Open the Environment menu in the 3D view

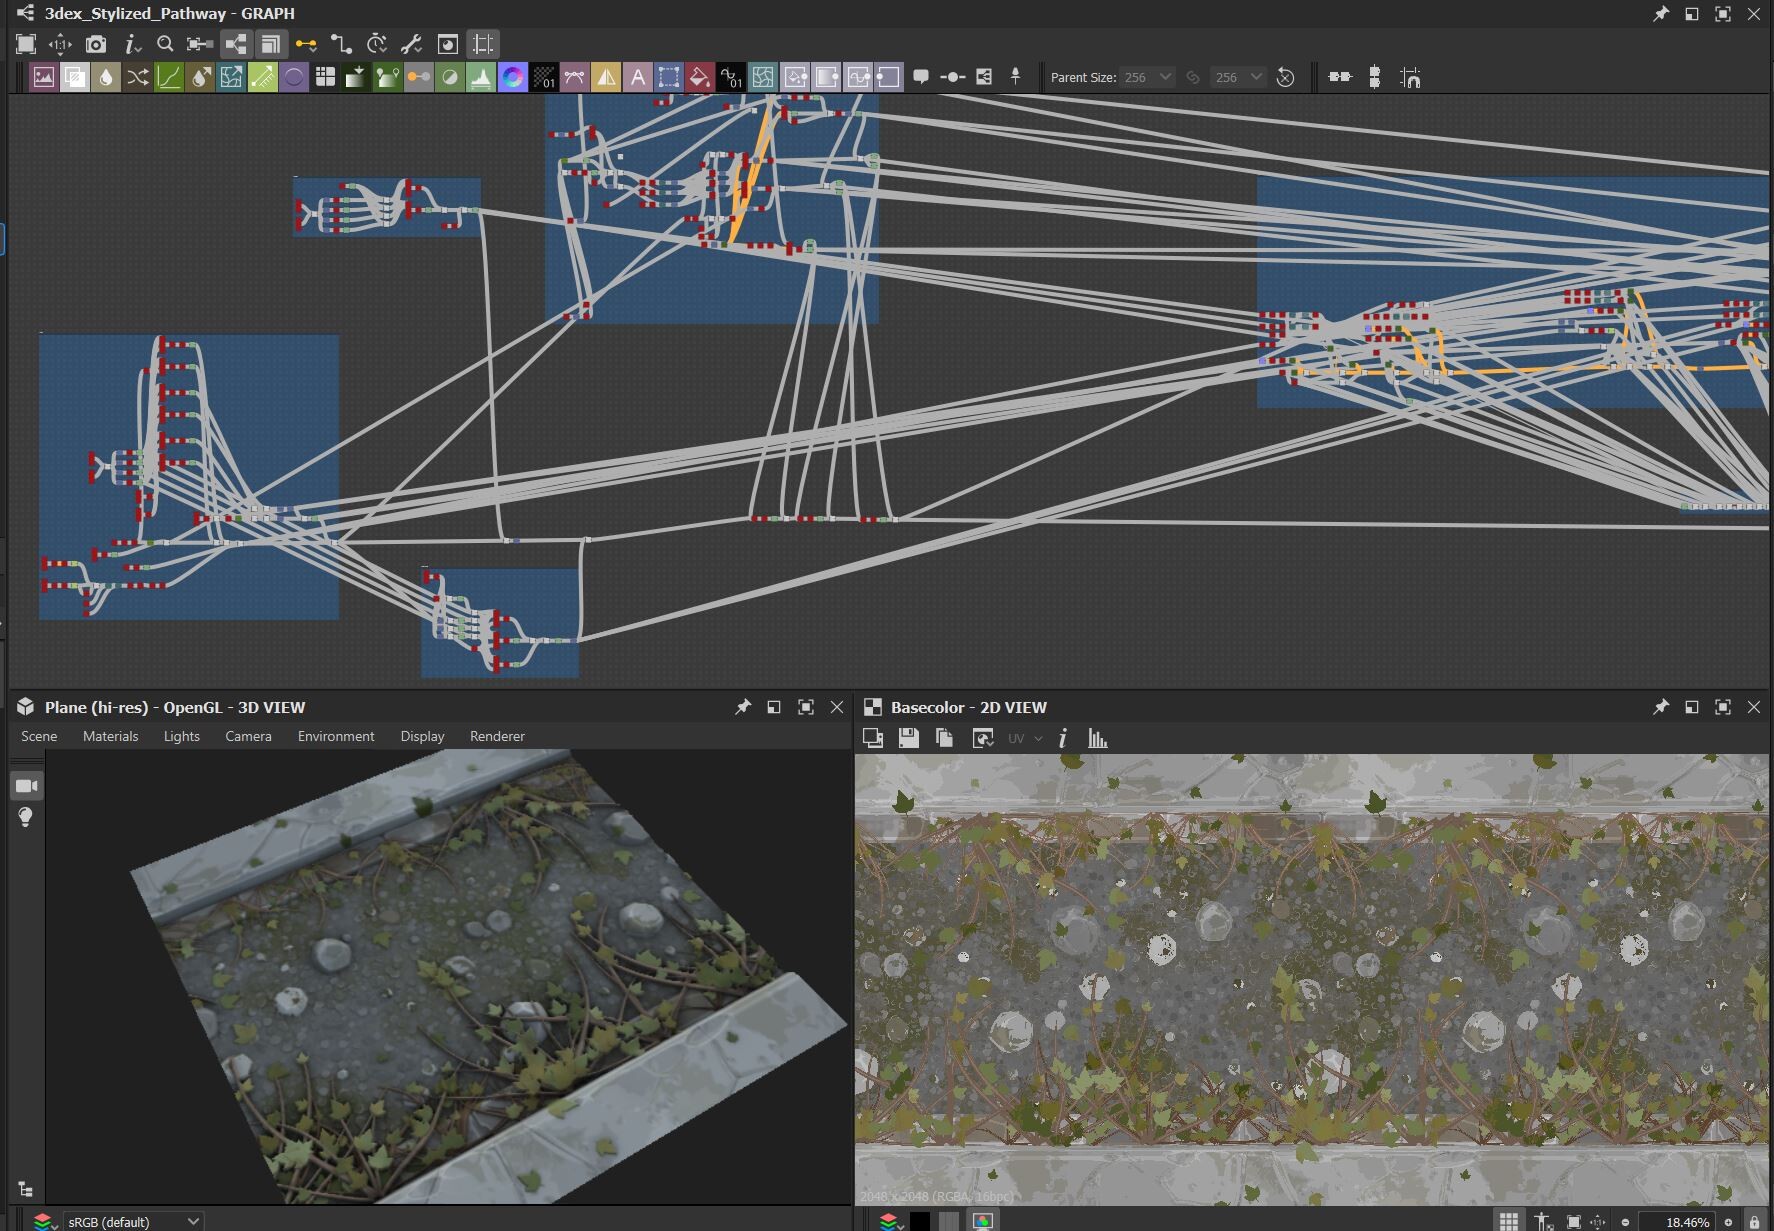coord(336,736)
